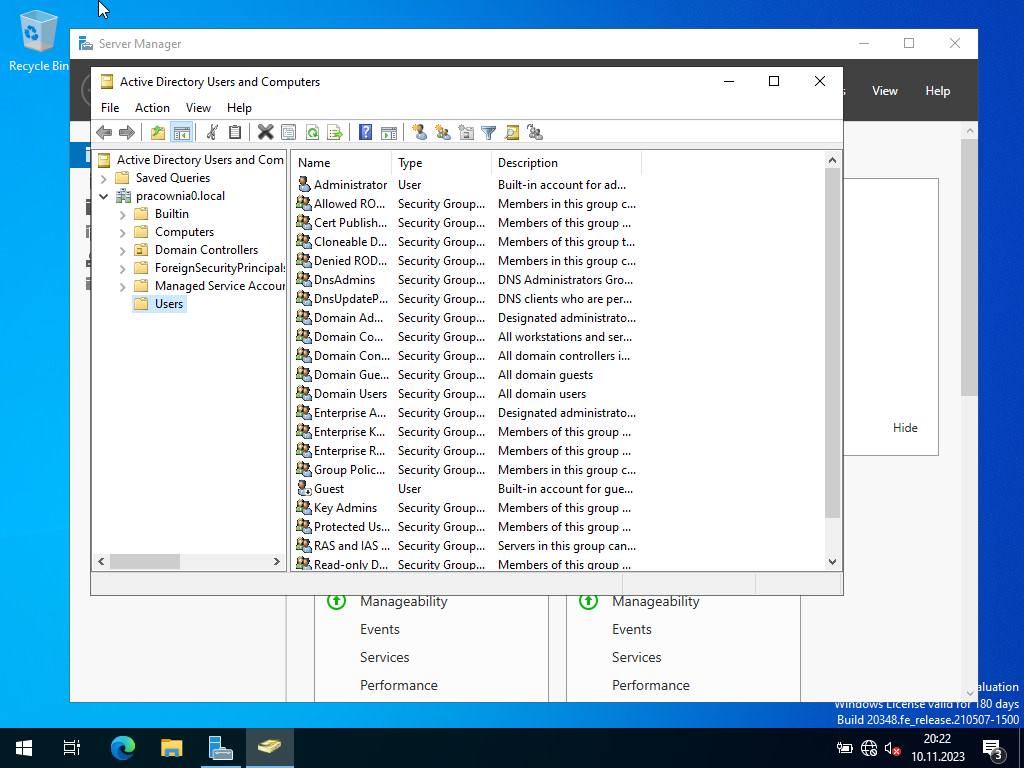The width and height of the screenshot is (1024, 768).
Task: Sort list by the Name column header
Action: pos(342,163)
